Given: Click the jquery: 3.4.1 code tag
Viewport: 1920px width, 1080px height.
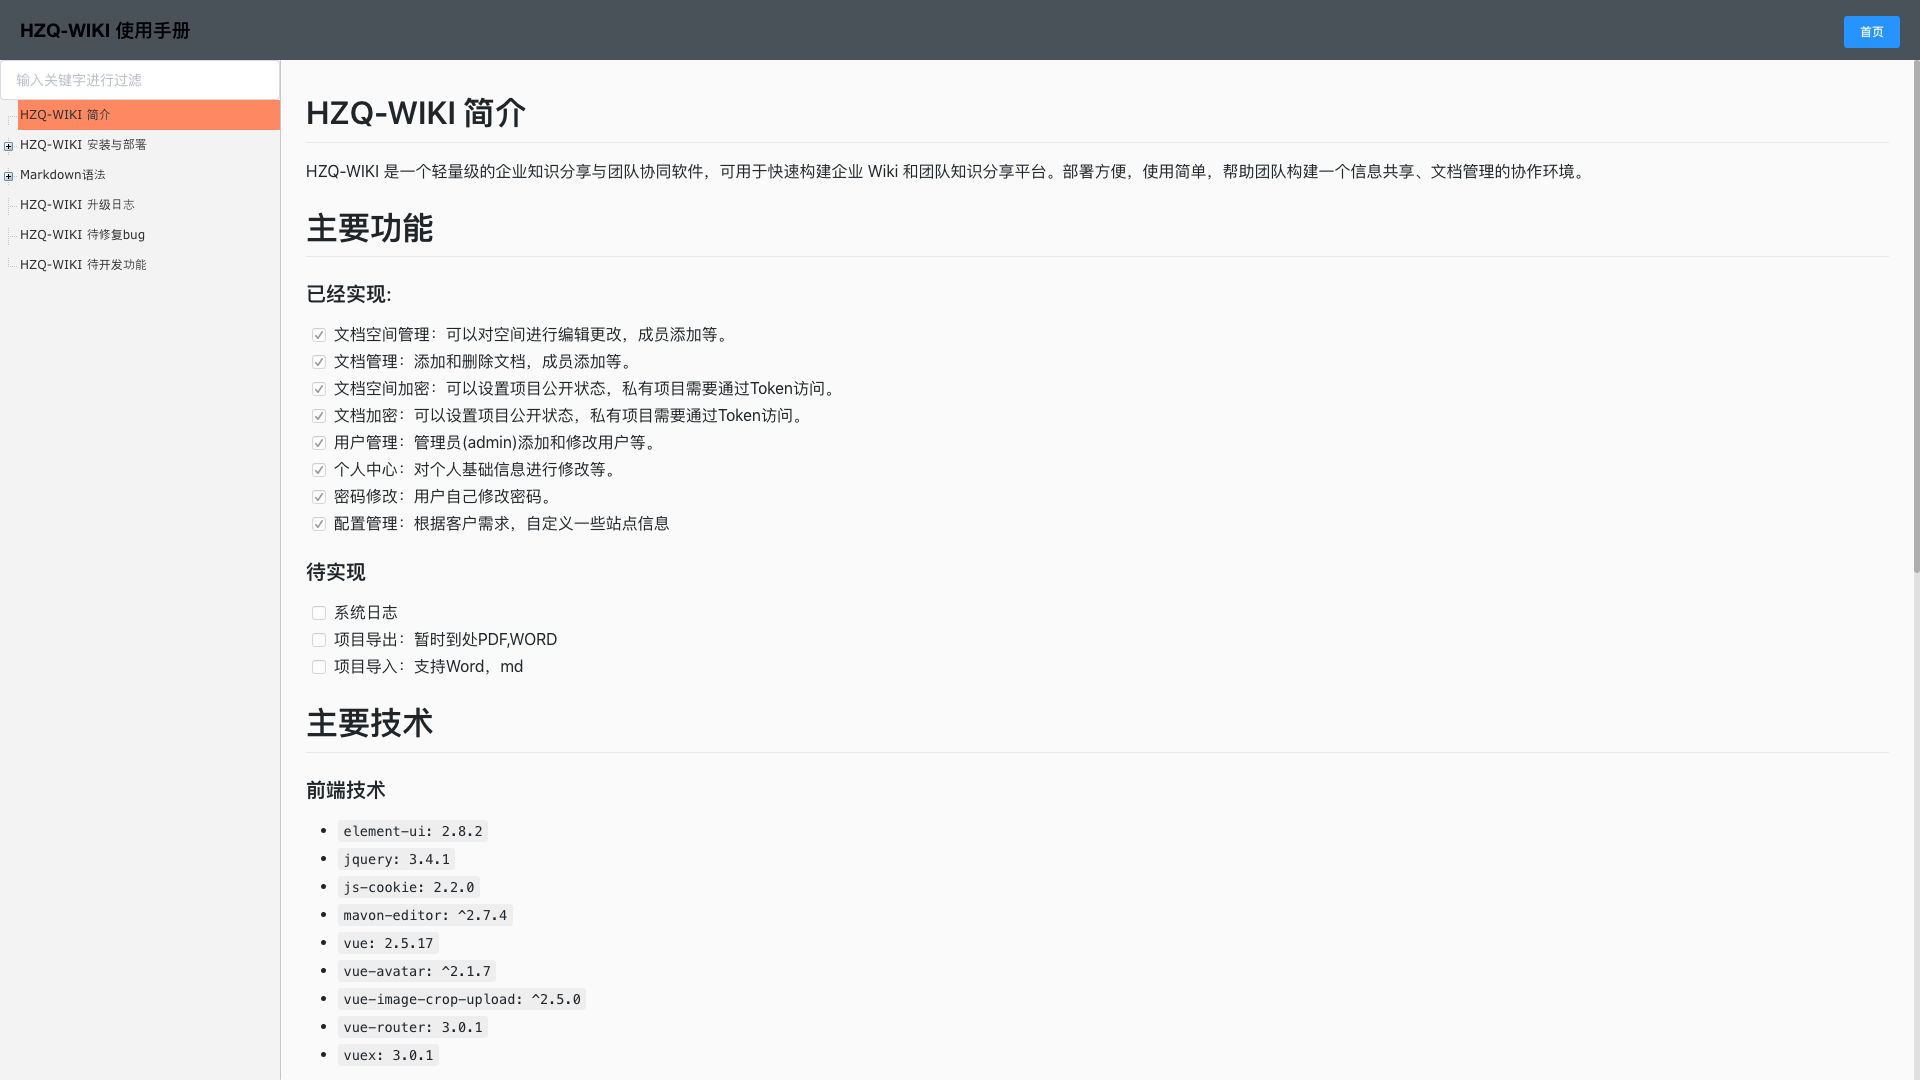Looking at the screenshot, I should click(397, 859).
